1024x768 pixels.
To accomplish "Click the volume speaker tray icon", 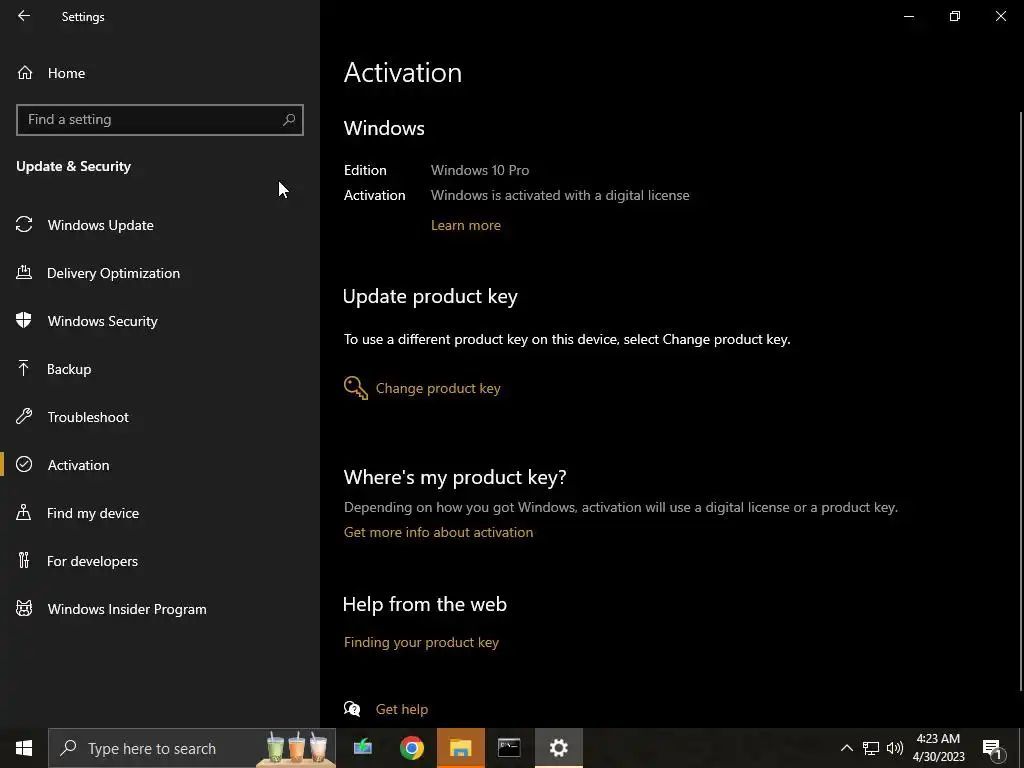I will coord(895,748).
